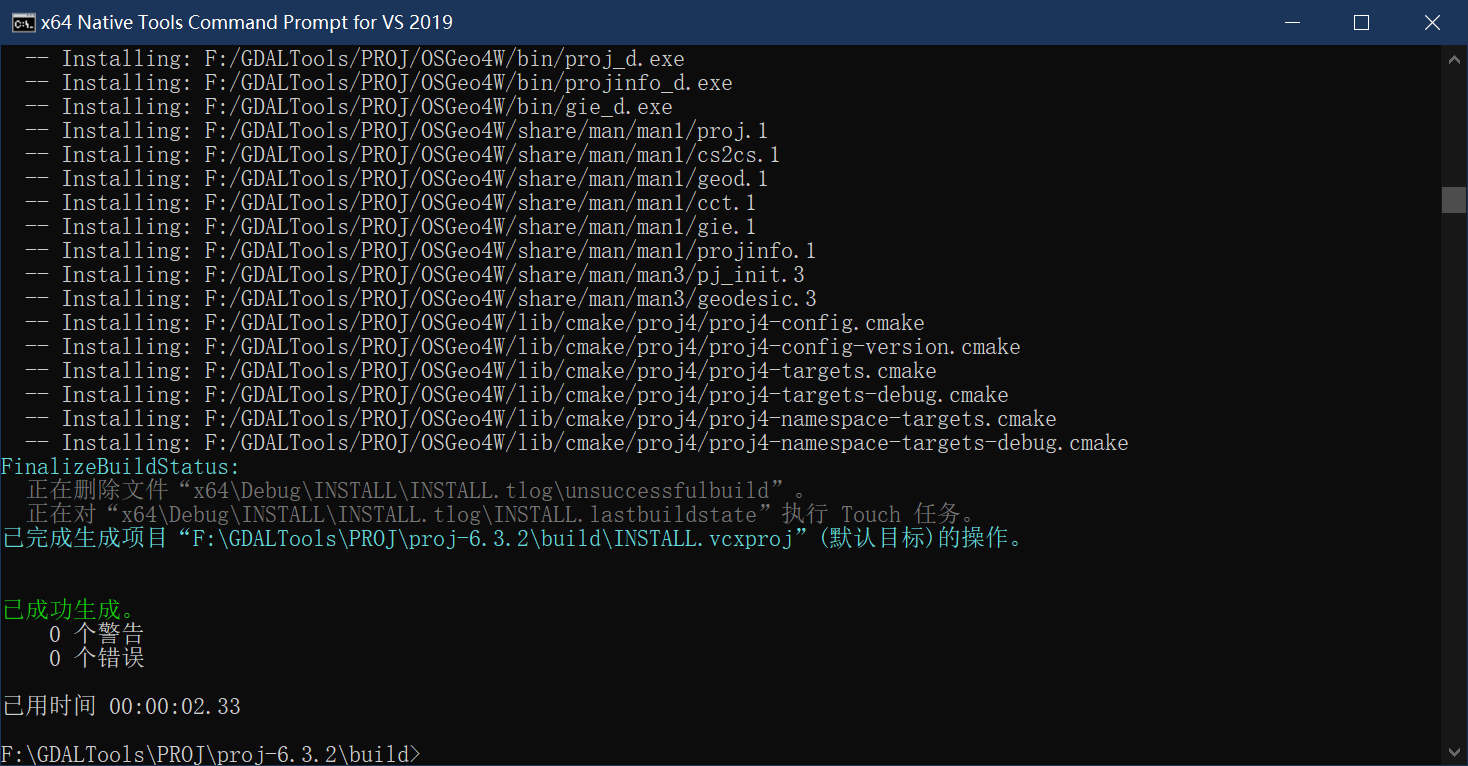1468x766 pixels.
Task: Click the vertical scrollbar thumb
Action: click(1454, 200)
